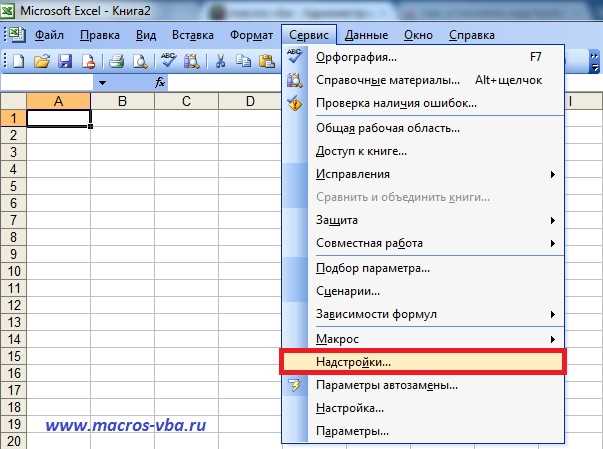Click the formula bar input
Viewport: 603px width, 449px height.
(x=225, y=83)
